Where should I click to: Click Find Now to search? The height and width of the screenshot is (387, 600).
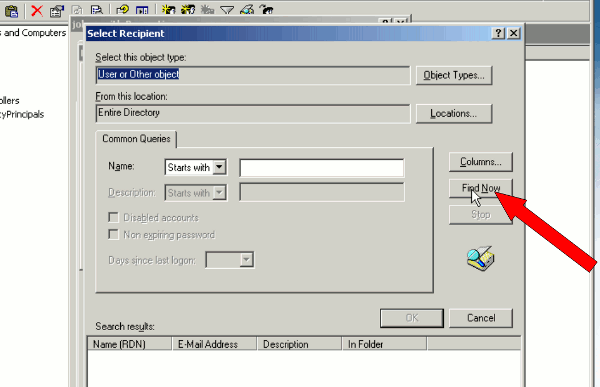click(481, 188)
